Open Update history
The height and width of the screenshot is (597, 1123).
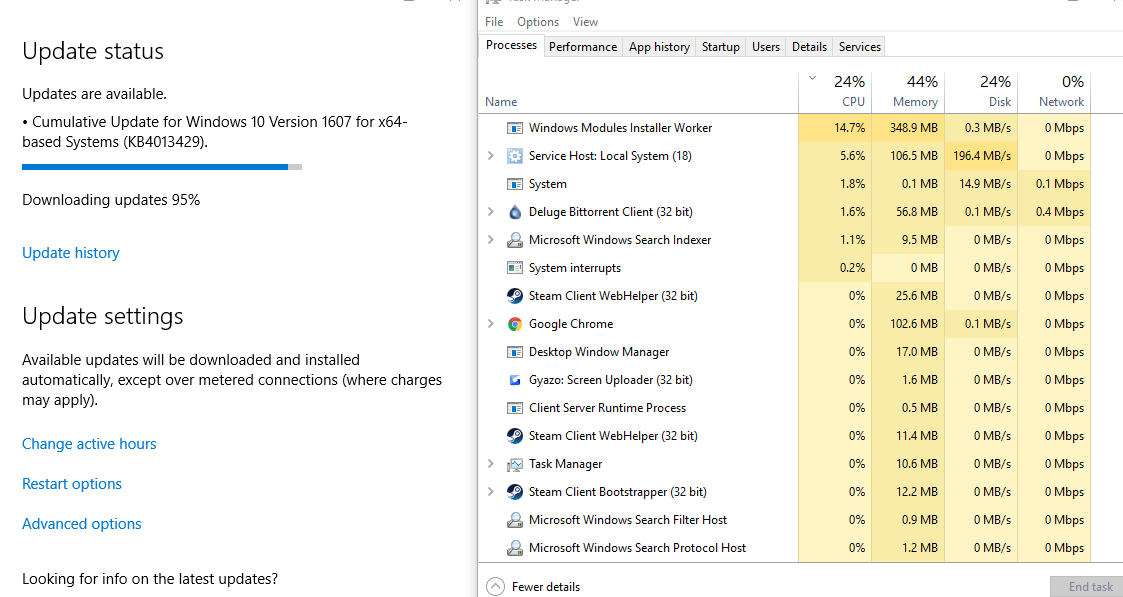pyautogui.click(x=70, y=252)
